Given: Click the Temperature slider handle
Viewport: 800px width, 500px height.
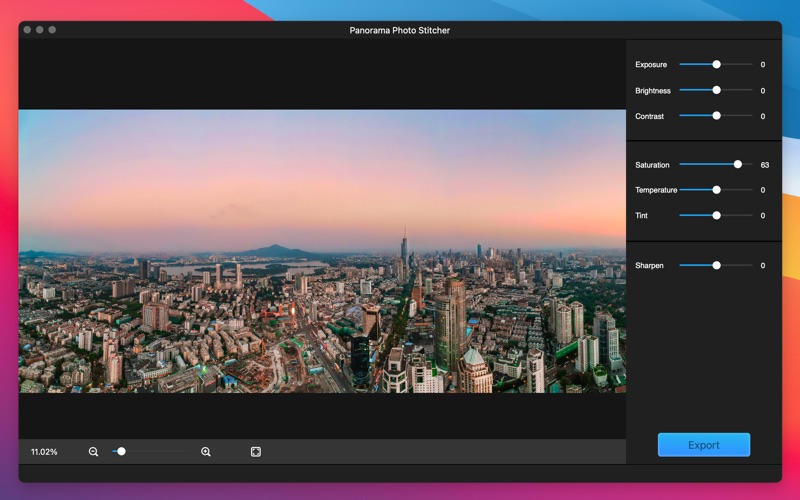Looking at the screenshot, I should [716, 190].
